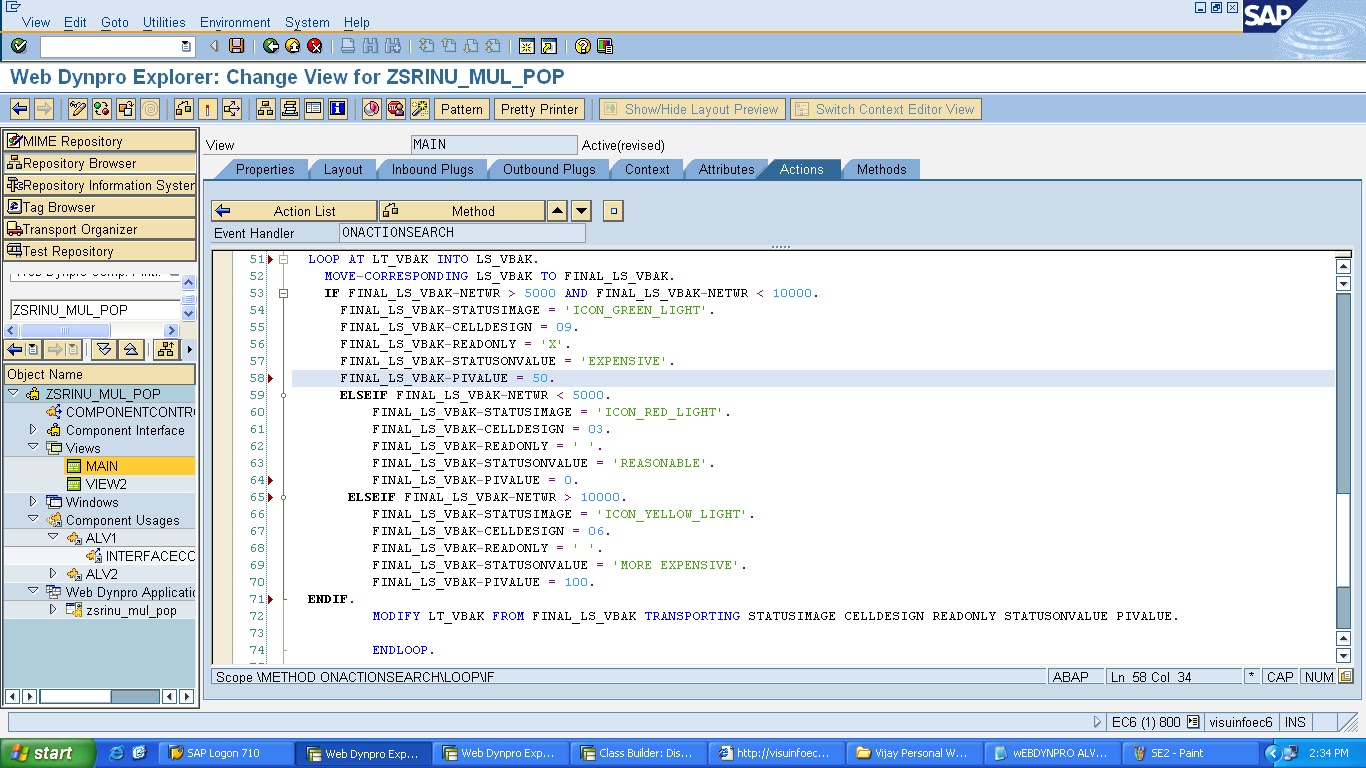Collapse the ZSRINU_MUL_POP root node
The width and height of the screenshot is (1366, 768).
(x=13, y=394)
